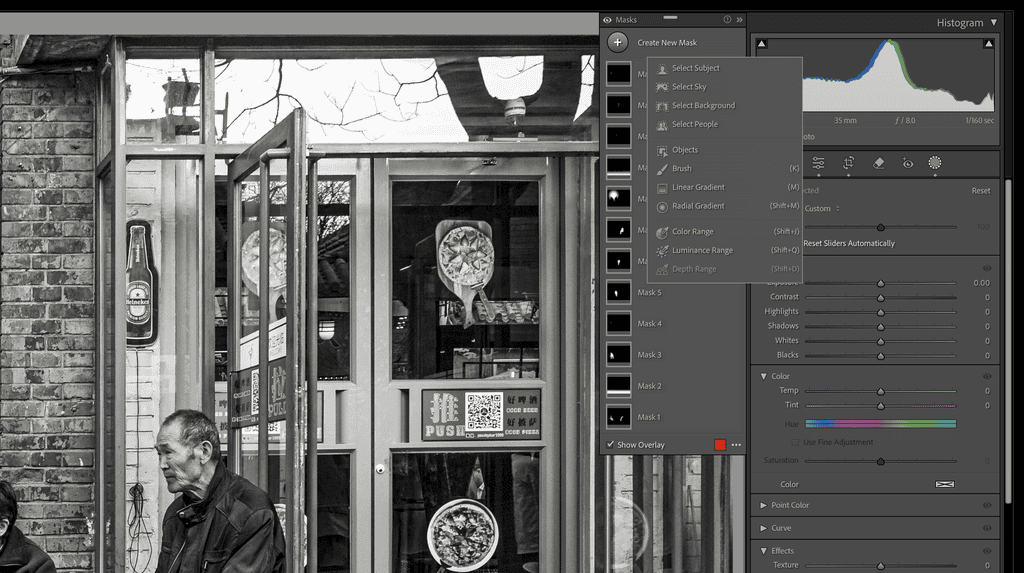
Task: Select the Healing eraser tool icon
Action: point(878,163)
